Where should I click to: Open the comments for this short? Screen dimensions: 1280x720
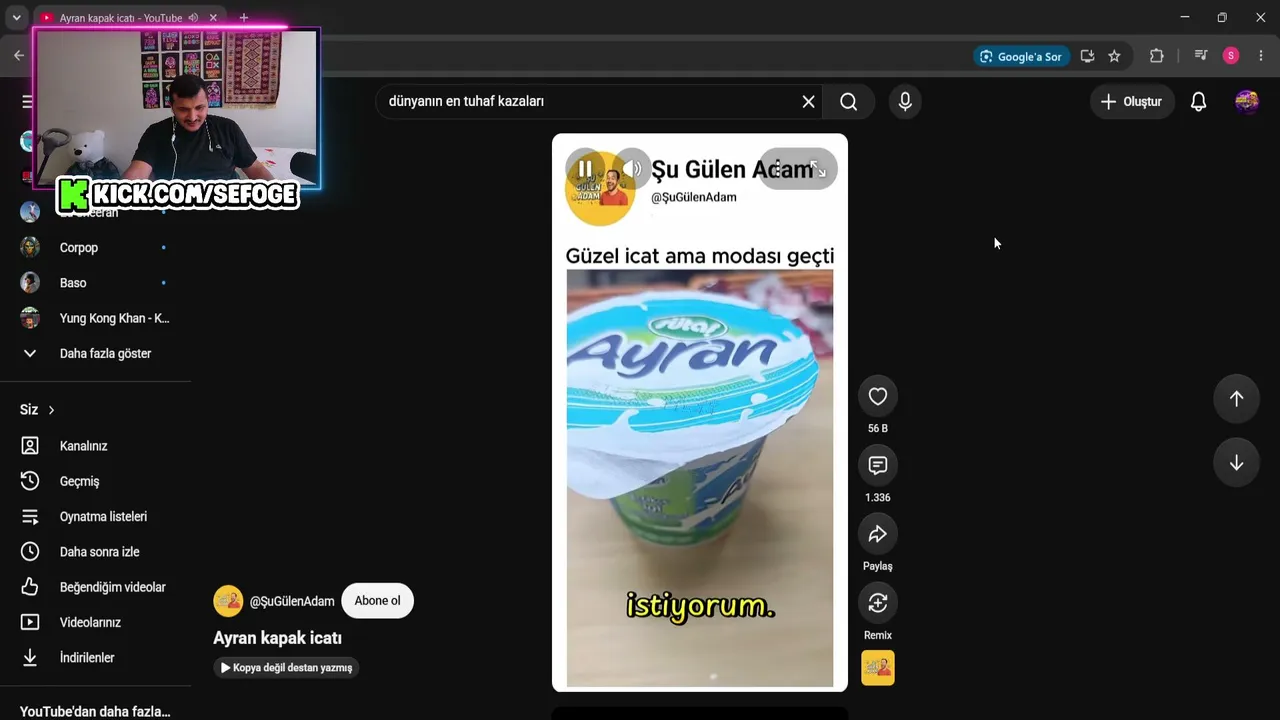(878, 465)
